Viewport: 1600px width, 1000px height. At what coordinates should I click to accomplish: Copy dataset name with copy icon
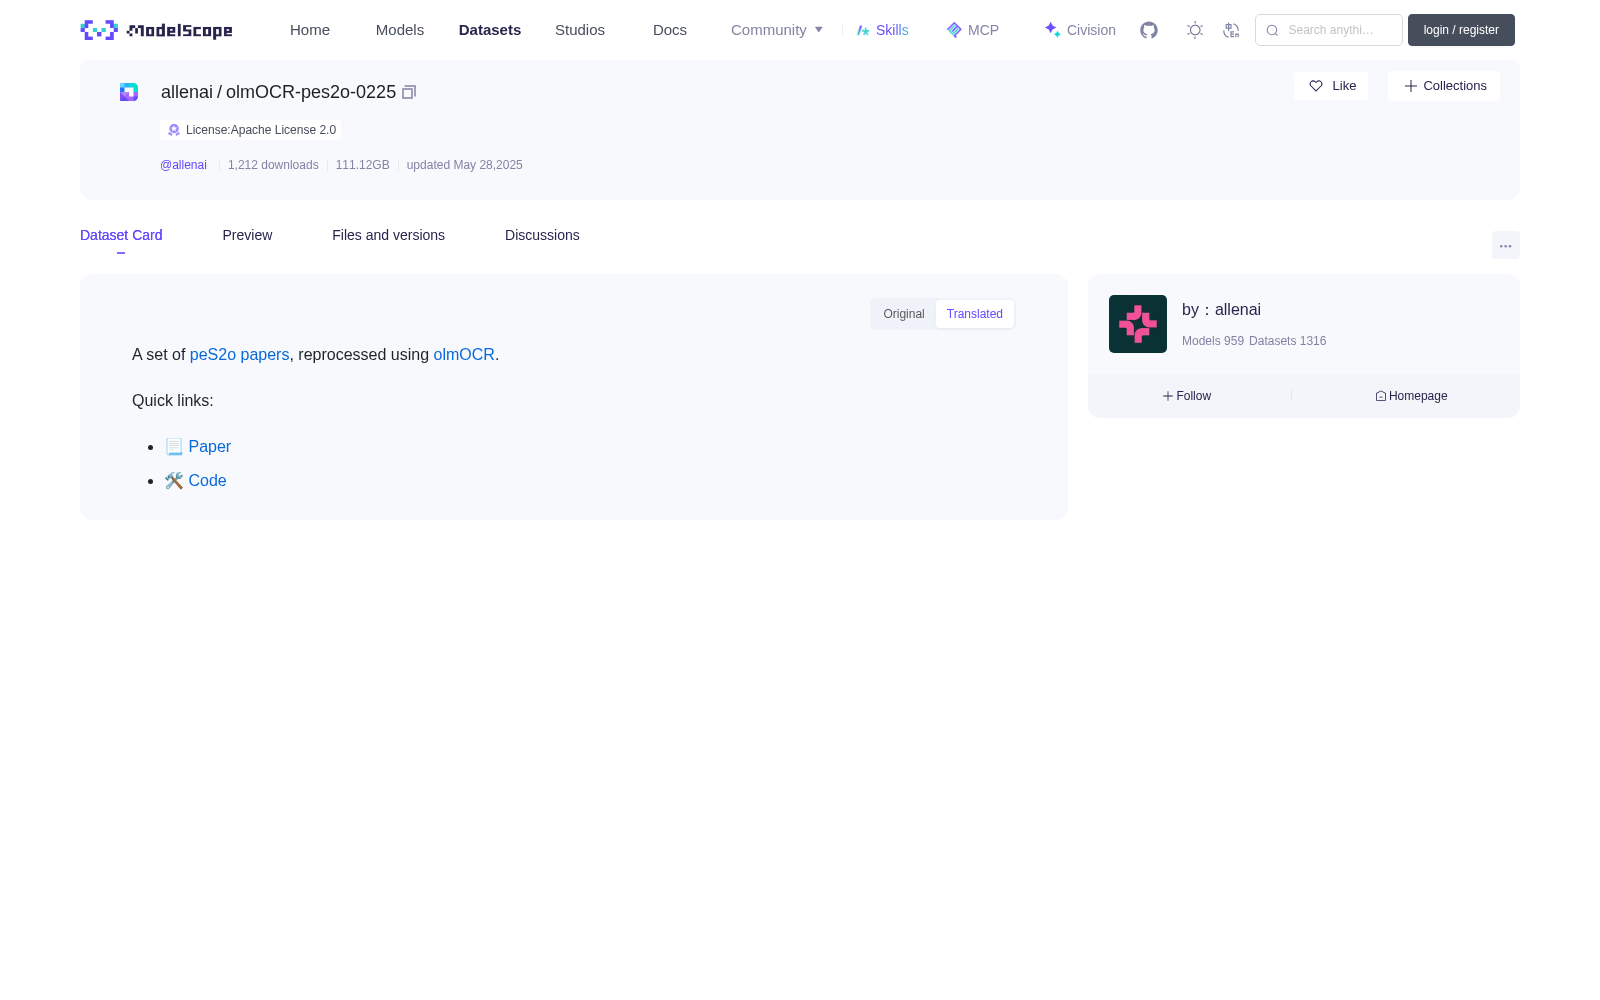coord(409,92)
